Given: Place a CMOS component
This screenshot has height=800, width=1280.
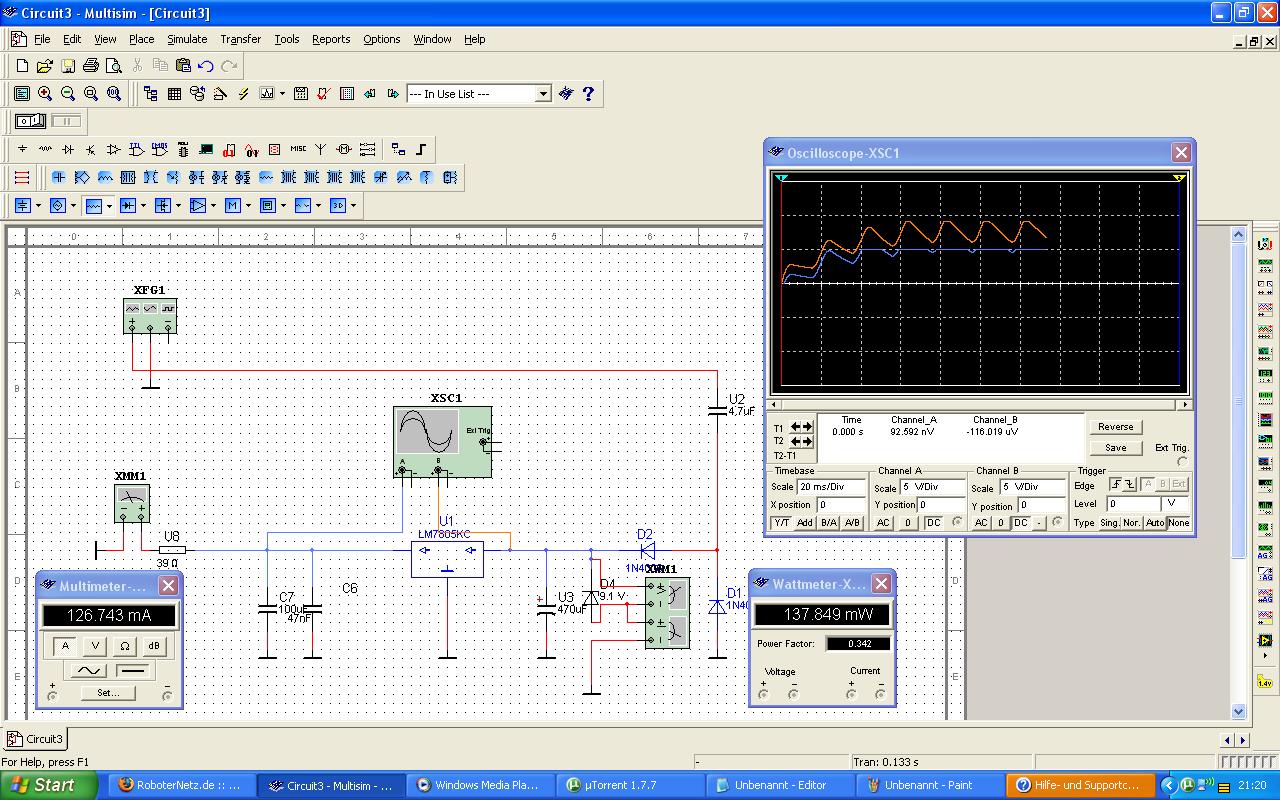Looking at the screenshot, I should [x=160, y=149].
